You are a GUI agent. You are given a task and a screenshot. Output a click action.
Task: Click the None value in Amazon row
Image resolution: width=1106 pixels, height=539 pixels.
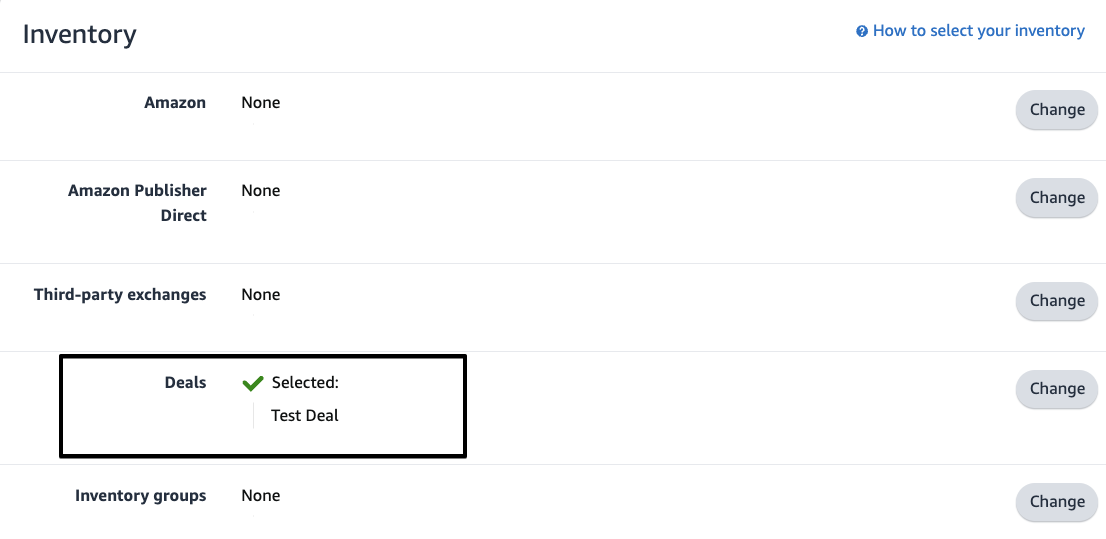(260, 103)
